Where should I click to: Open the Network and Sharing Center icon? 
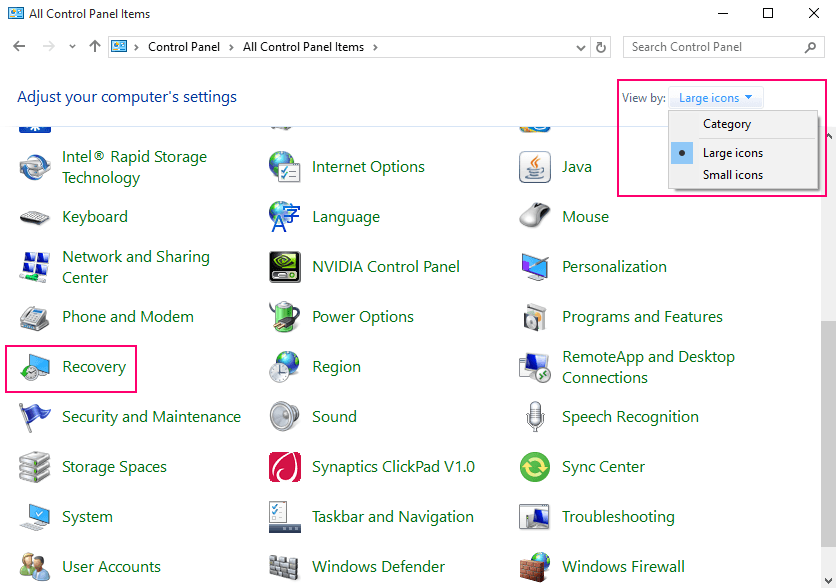[x=35, y=267]
